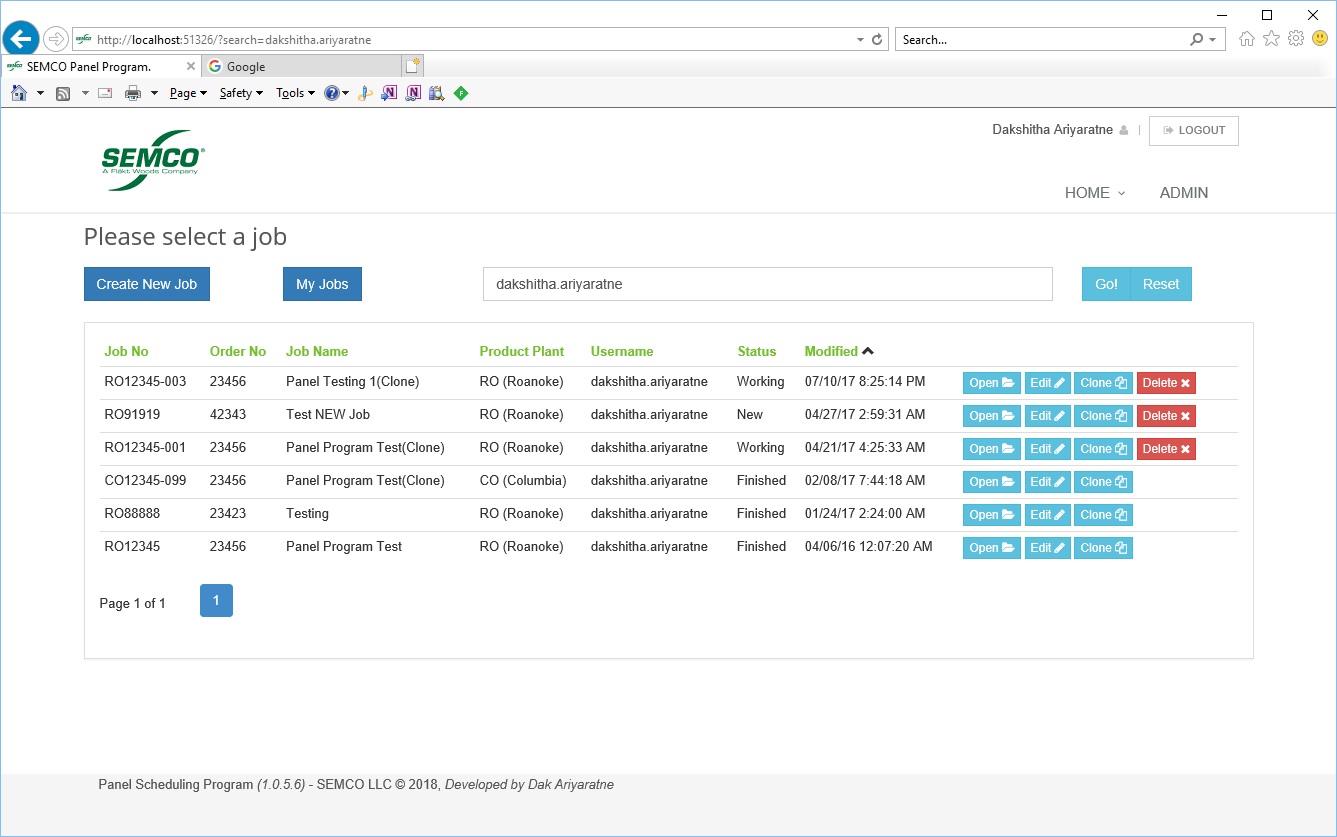This screenshot has height=837, width=1337.
Task: Open the Favorites star icon
Action: 1271,39
